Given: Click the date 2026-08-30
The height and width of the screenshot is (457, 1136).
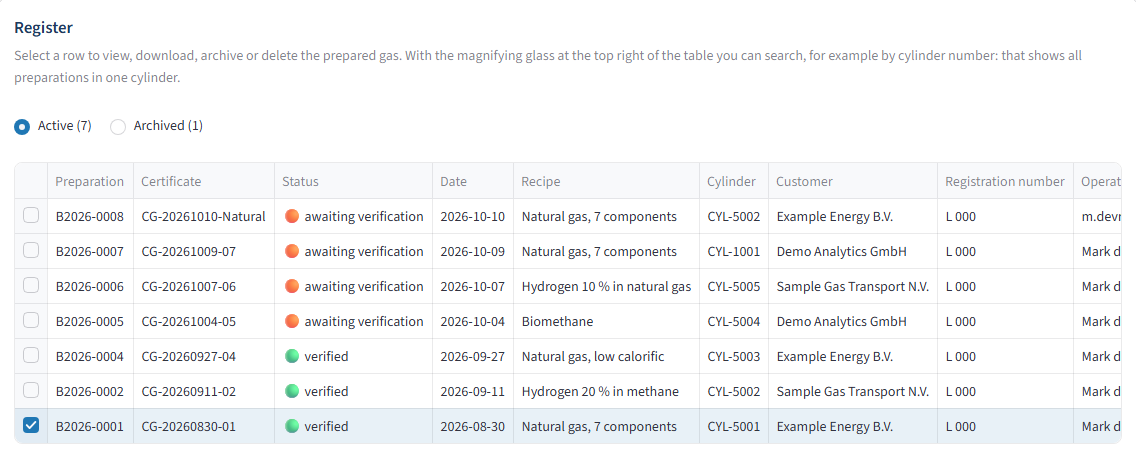Looking at the screenshot, I should pos(472,426).
